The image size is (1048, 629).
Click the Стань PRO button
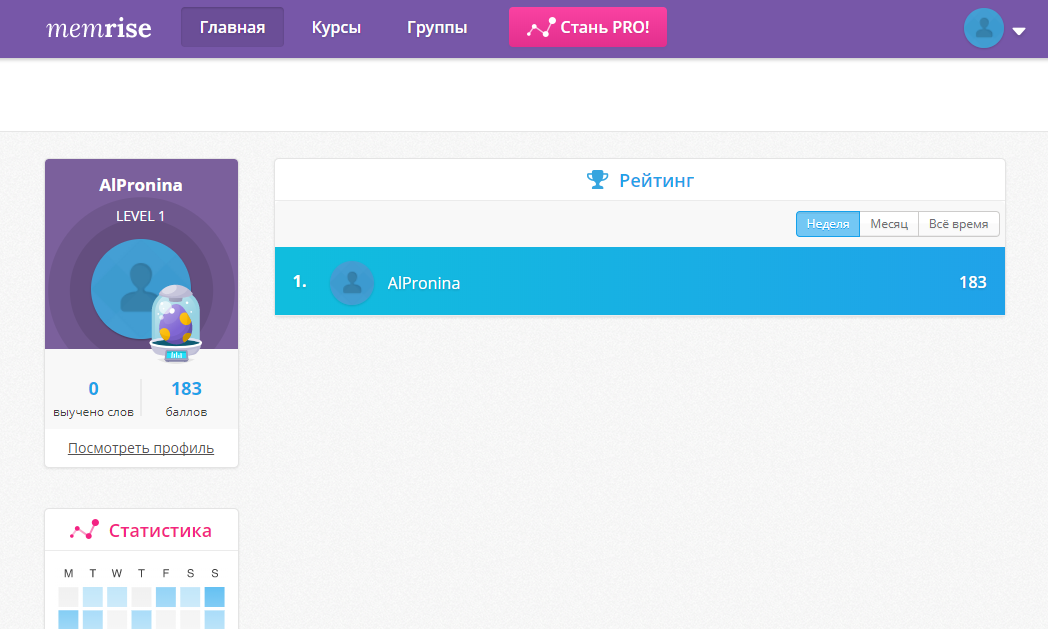click(588, 27)
